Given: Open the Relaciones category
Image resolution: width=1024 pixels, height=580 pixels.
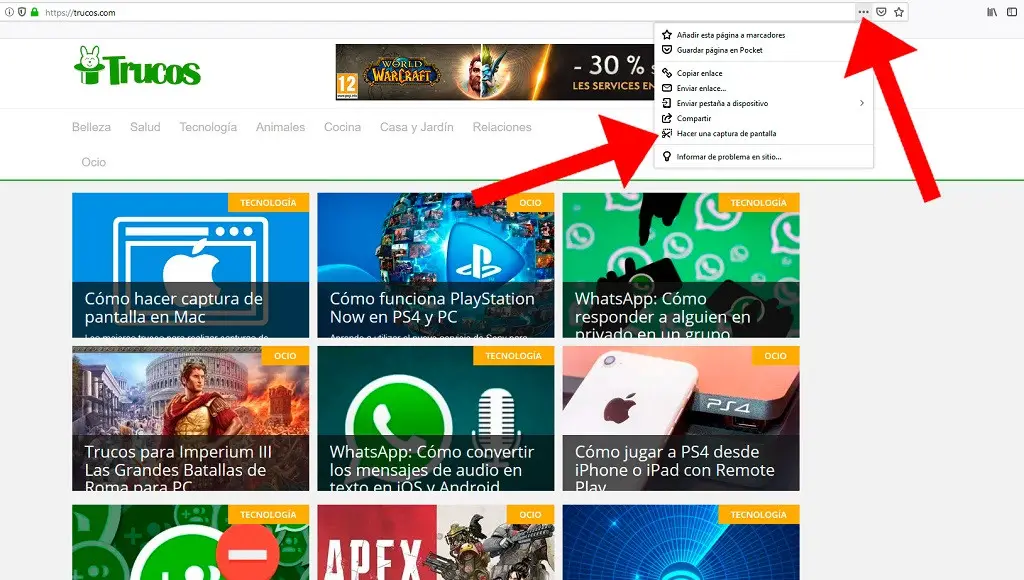Looking at the screenshot, I should coord(502,127).
